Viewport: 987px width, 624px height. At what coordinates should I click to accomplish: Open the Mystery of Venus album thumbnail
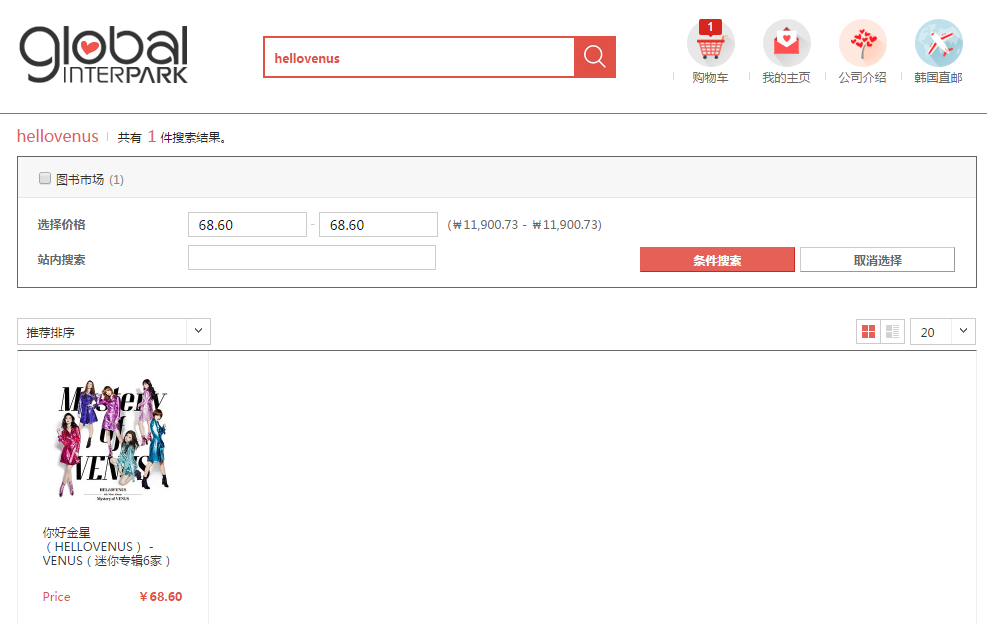(x=113, y=439)
